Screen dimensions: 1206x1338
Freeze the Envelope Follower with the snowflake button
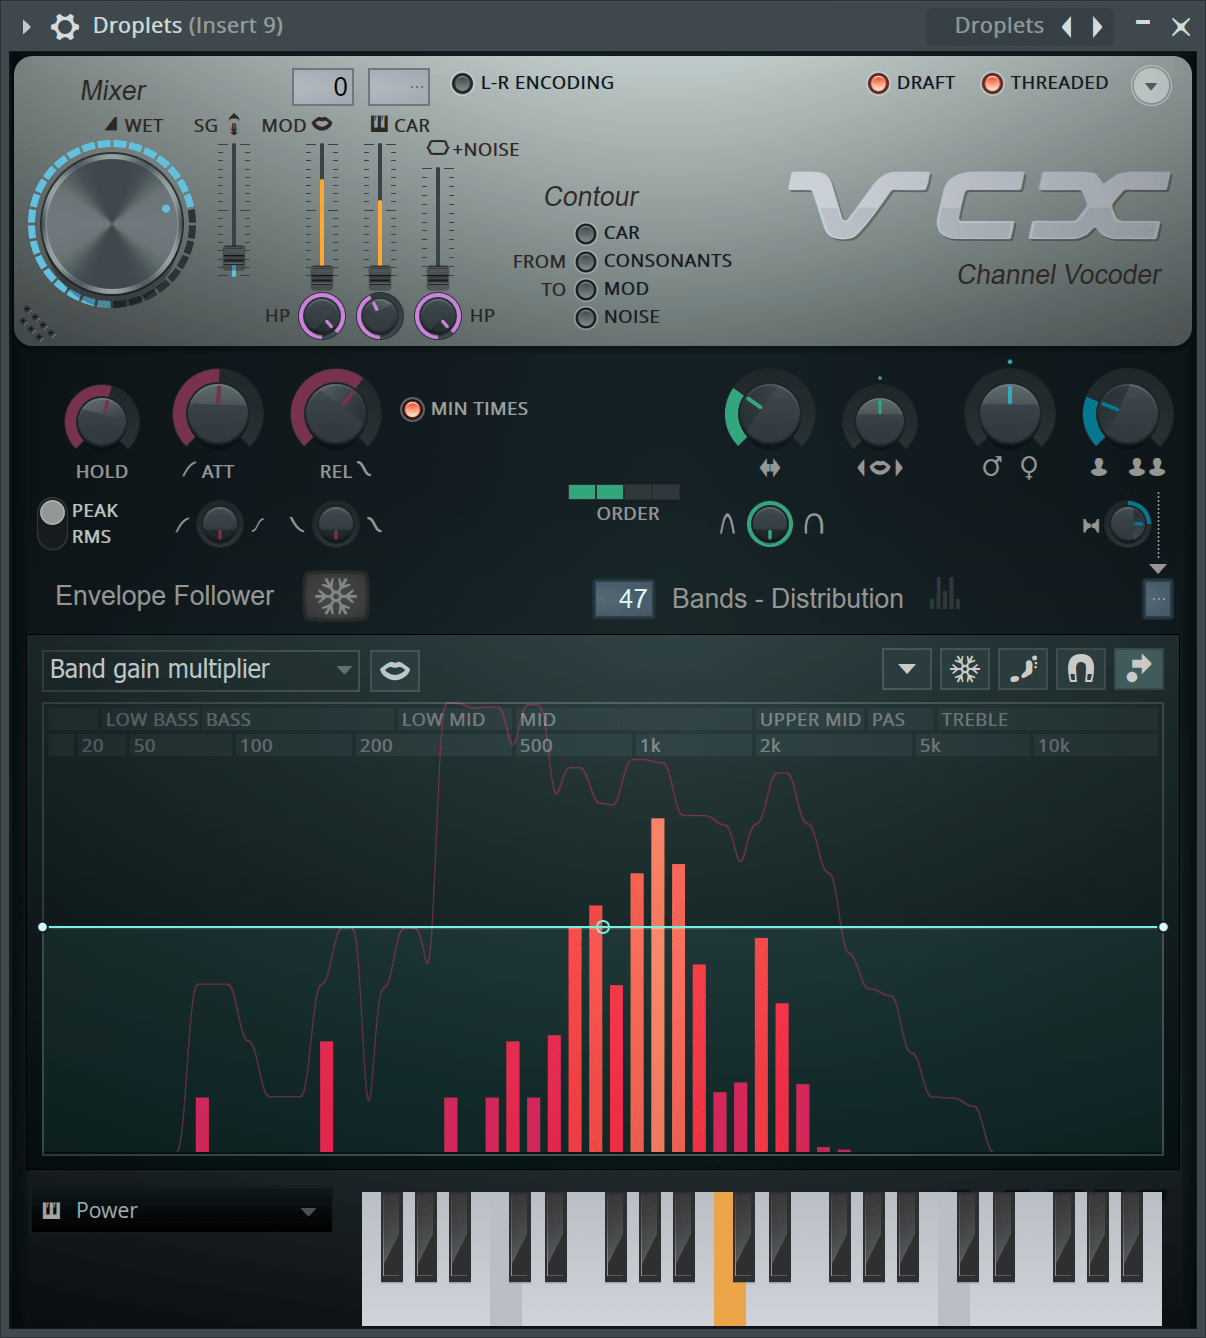pos(335,595)
